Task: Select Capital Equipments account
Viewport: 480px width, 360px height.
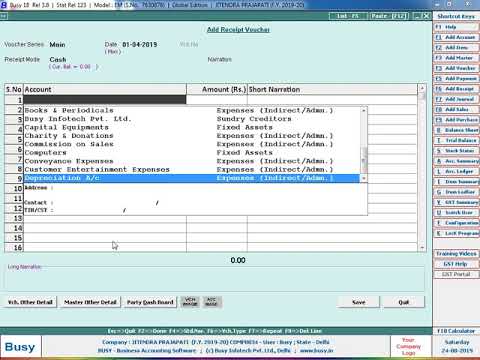Action: coord(192,127)
